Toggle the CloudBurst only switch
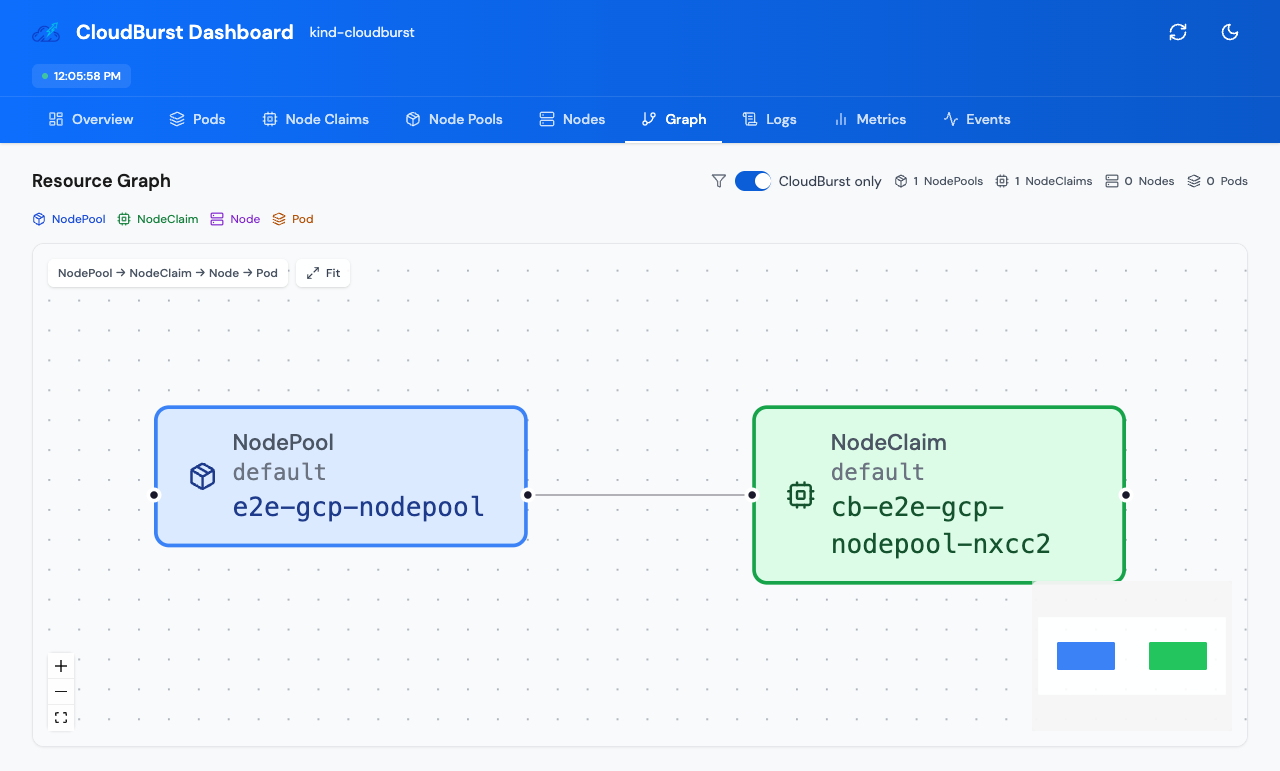The image size is (1280, 771). (x=752, y=181)
